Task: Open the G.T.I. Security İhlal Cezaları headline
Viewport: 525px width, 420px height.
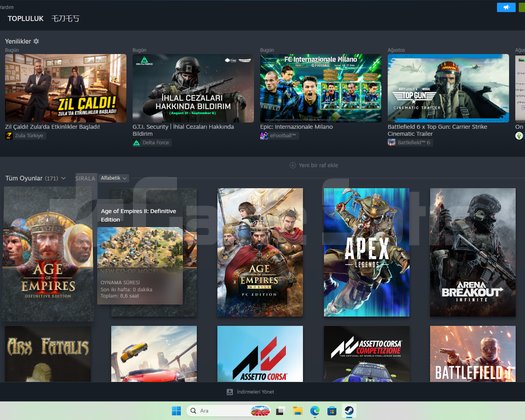Action: (x=183, y=130)
